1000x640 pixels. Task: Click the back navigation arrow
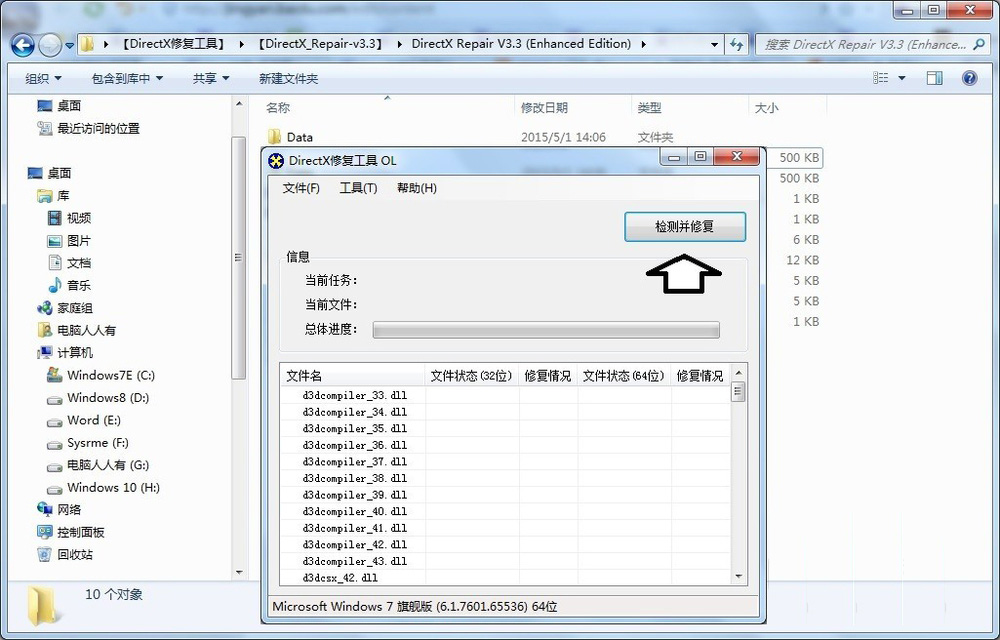(22, 45)
